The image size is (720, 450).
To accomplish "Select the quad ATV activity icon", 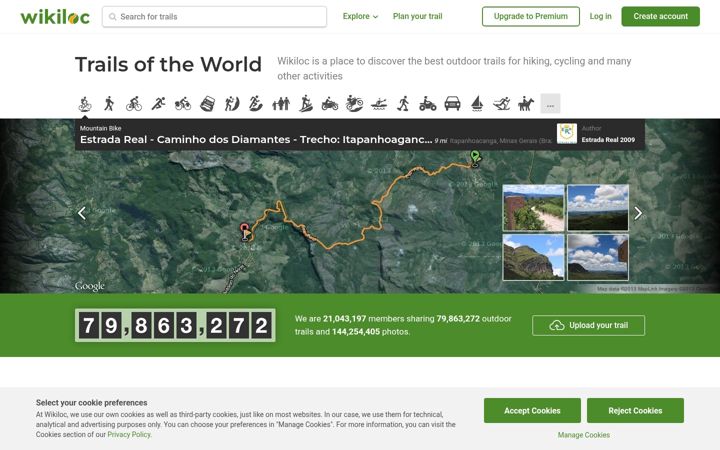I will [428, 104].
